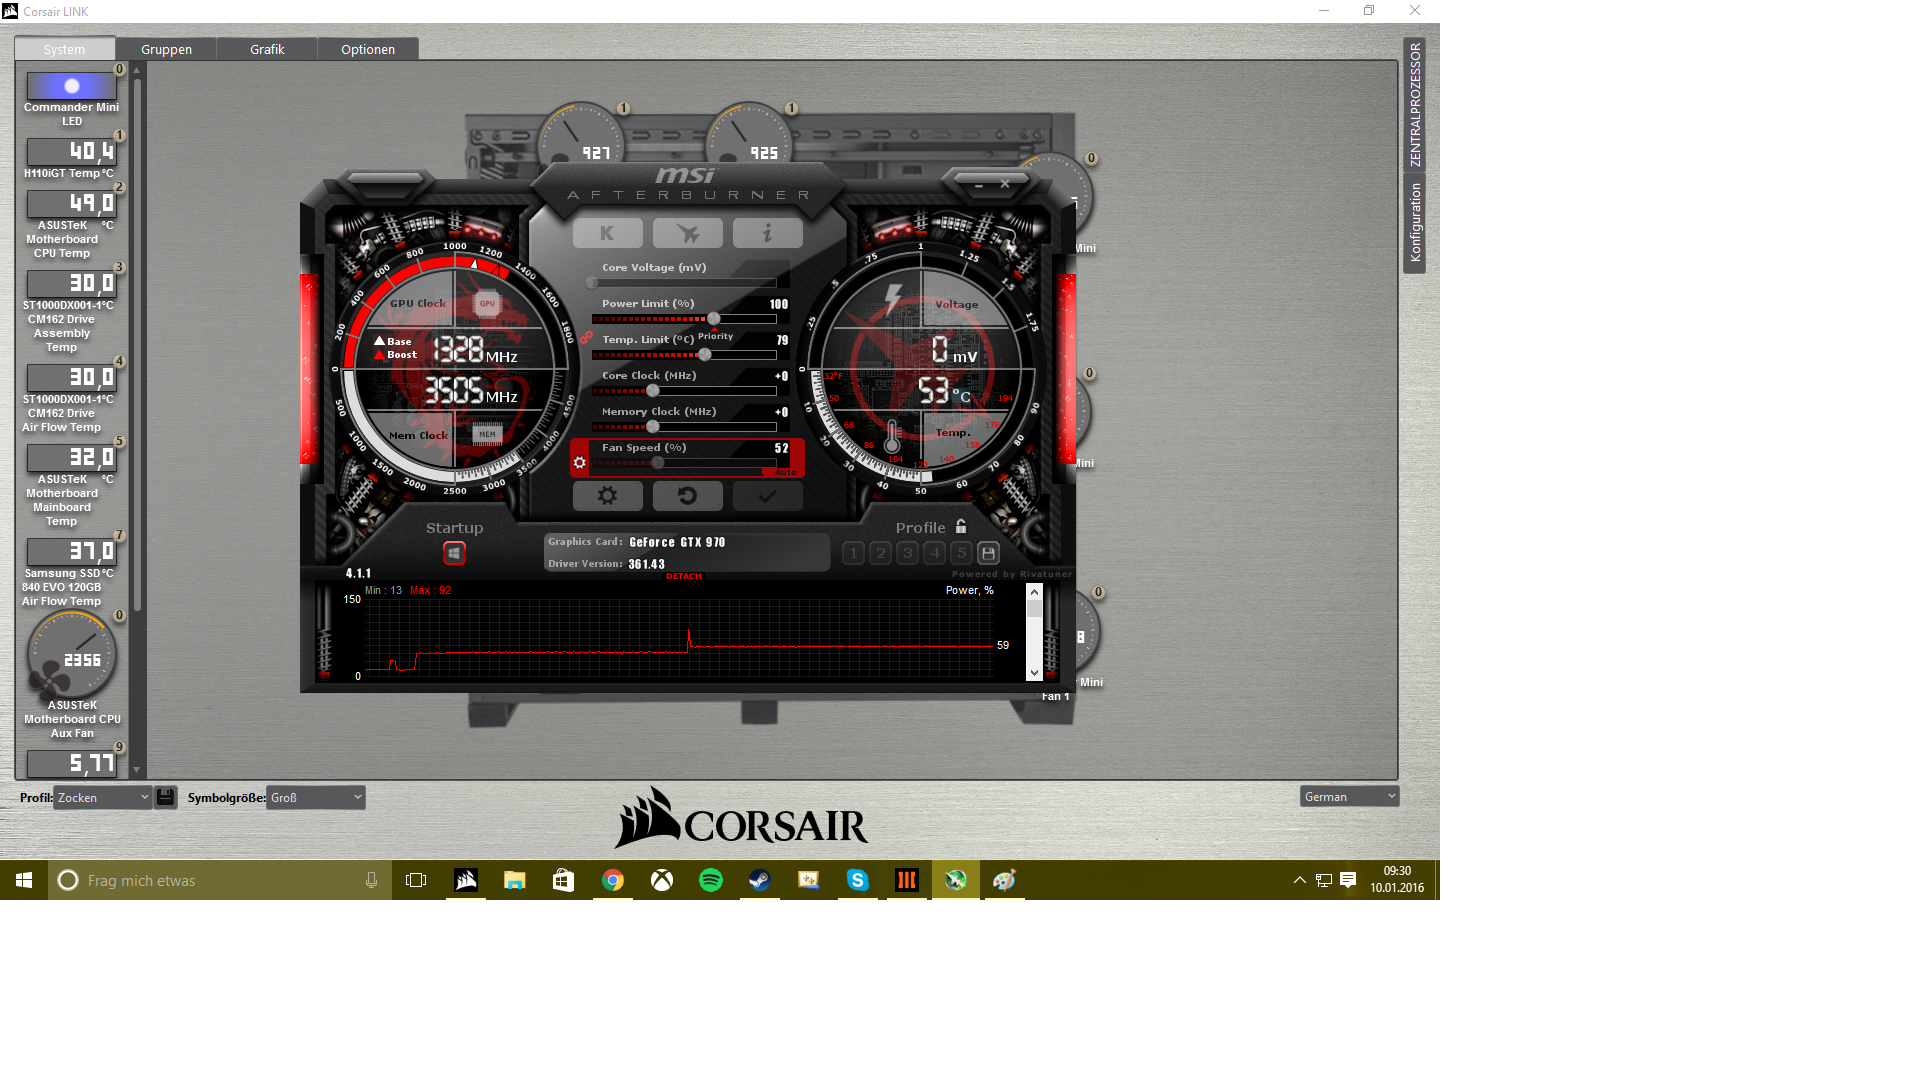Open the Afterburner information i button
Screen dimensions: 1918x1080
click(767, 233)
